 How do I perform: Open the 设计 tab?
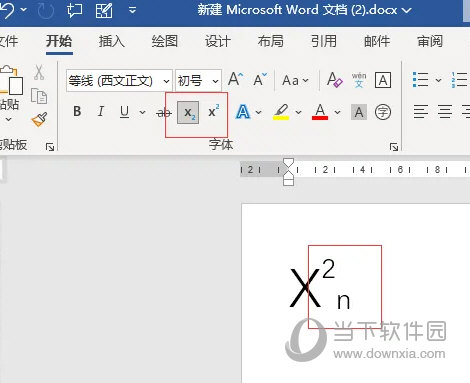point(218,41)
